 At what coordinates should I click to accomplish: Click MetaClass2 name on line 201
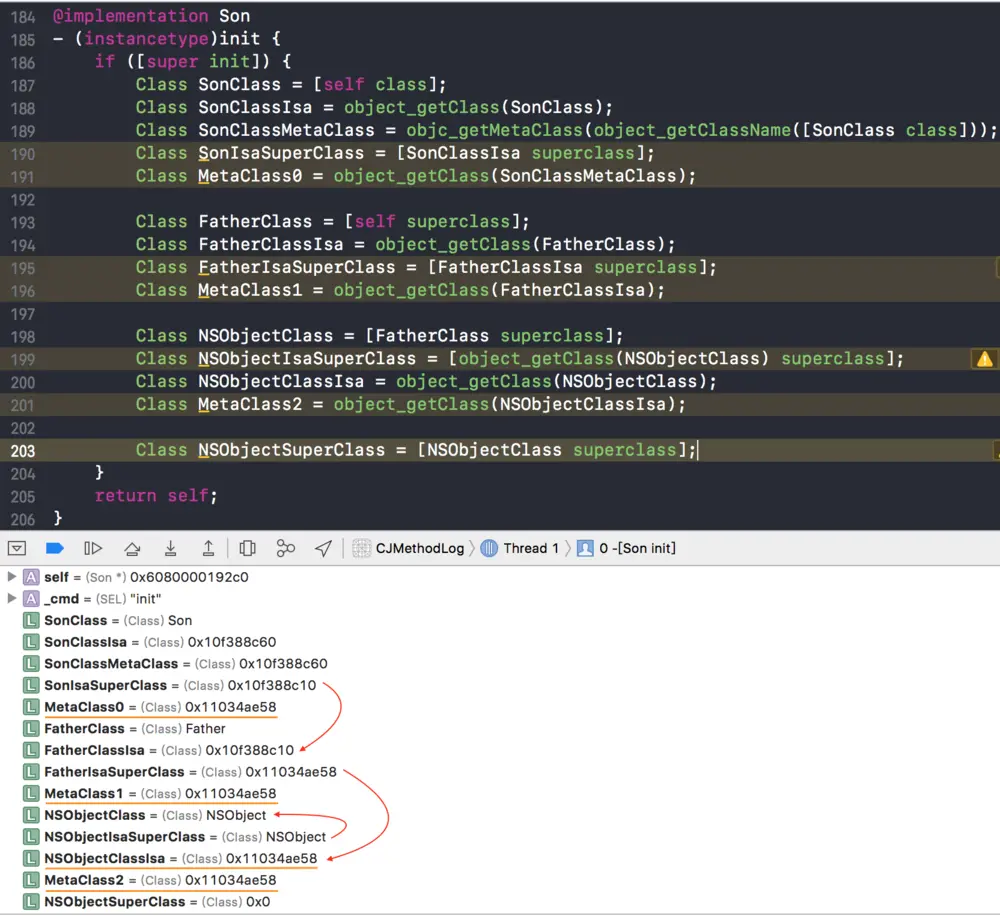250,404
